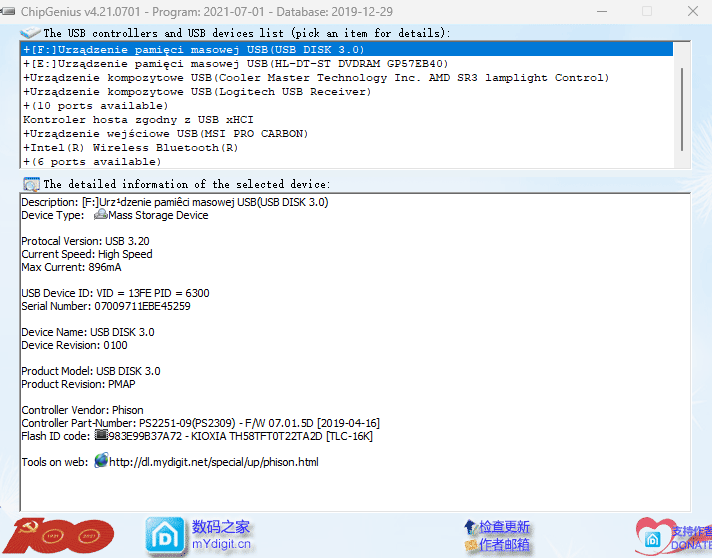Click the Device Name: USB DISK 3.0 line
This screenshot has height=558, width=712.
88,332
